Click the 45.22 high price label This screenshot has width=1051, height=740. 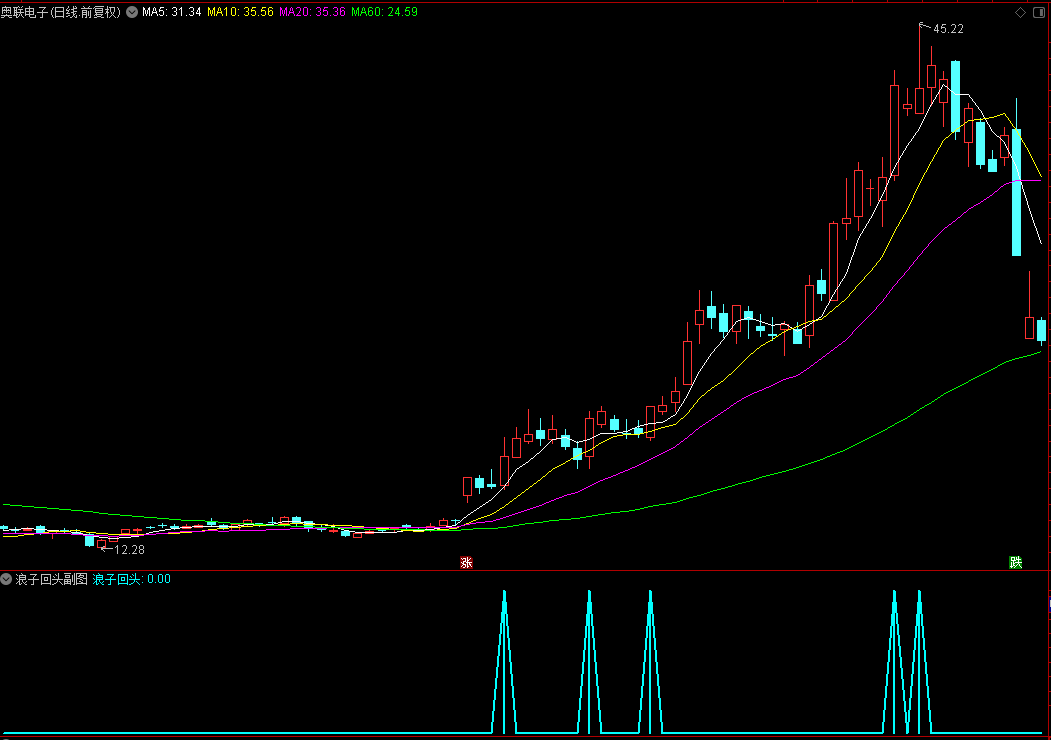tap(948, 29)
